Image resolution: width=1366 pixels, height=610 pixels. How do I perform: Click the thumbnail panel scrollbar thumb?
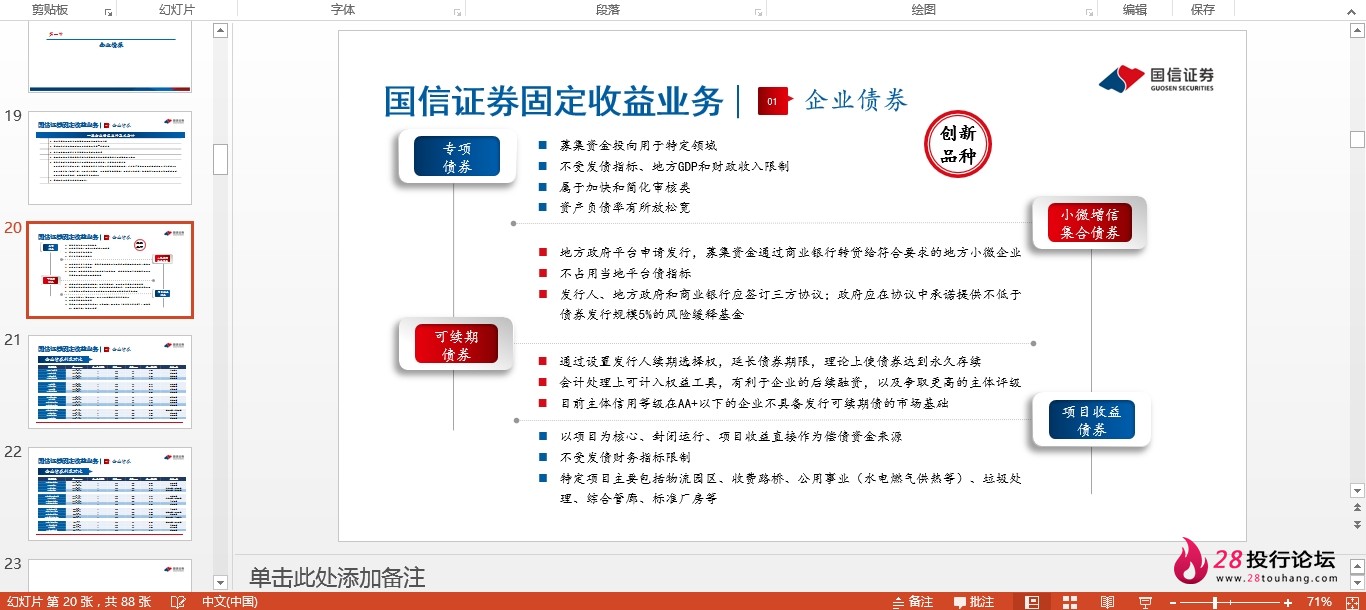pos(221,159)
